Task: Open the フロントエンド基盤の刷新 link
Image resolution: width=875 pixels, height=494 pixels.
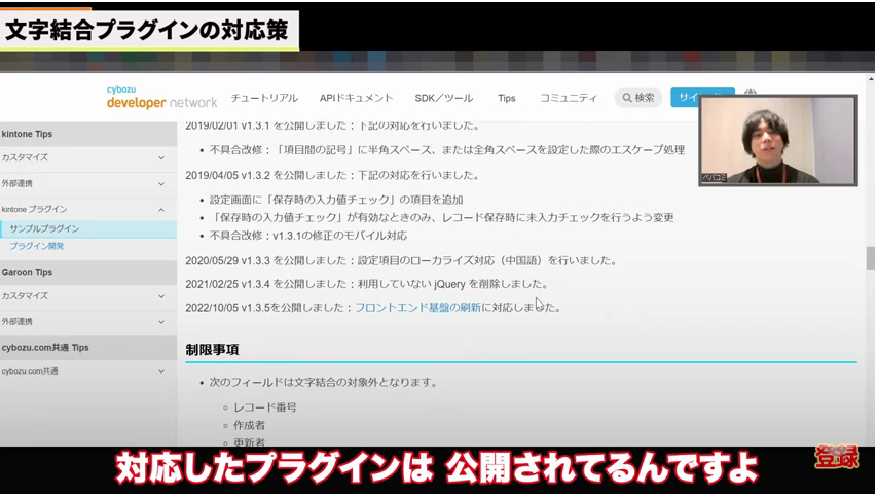Action: click(418, 308)
